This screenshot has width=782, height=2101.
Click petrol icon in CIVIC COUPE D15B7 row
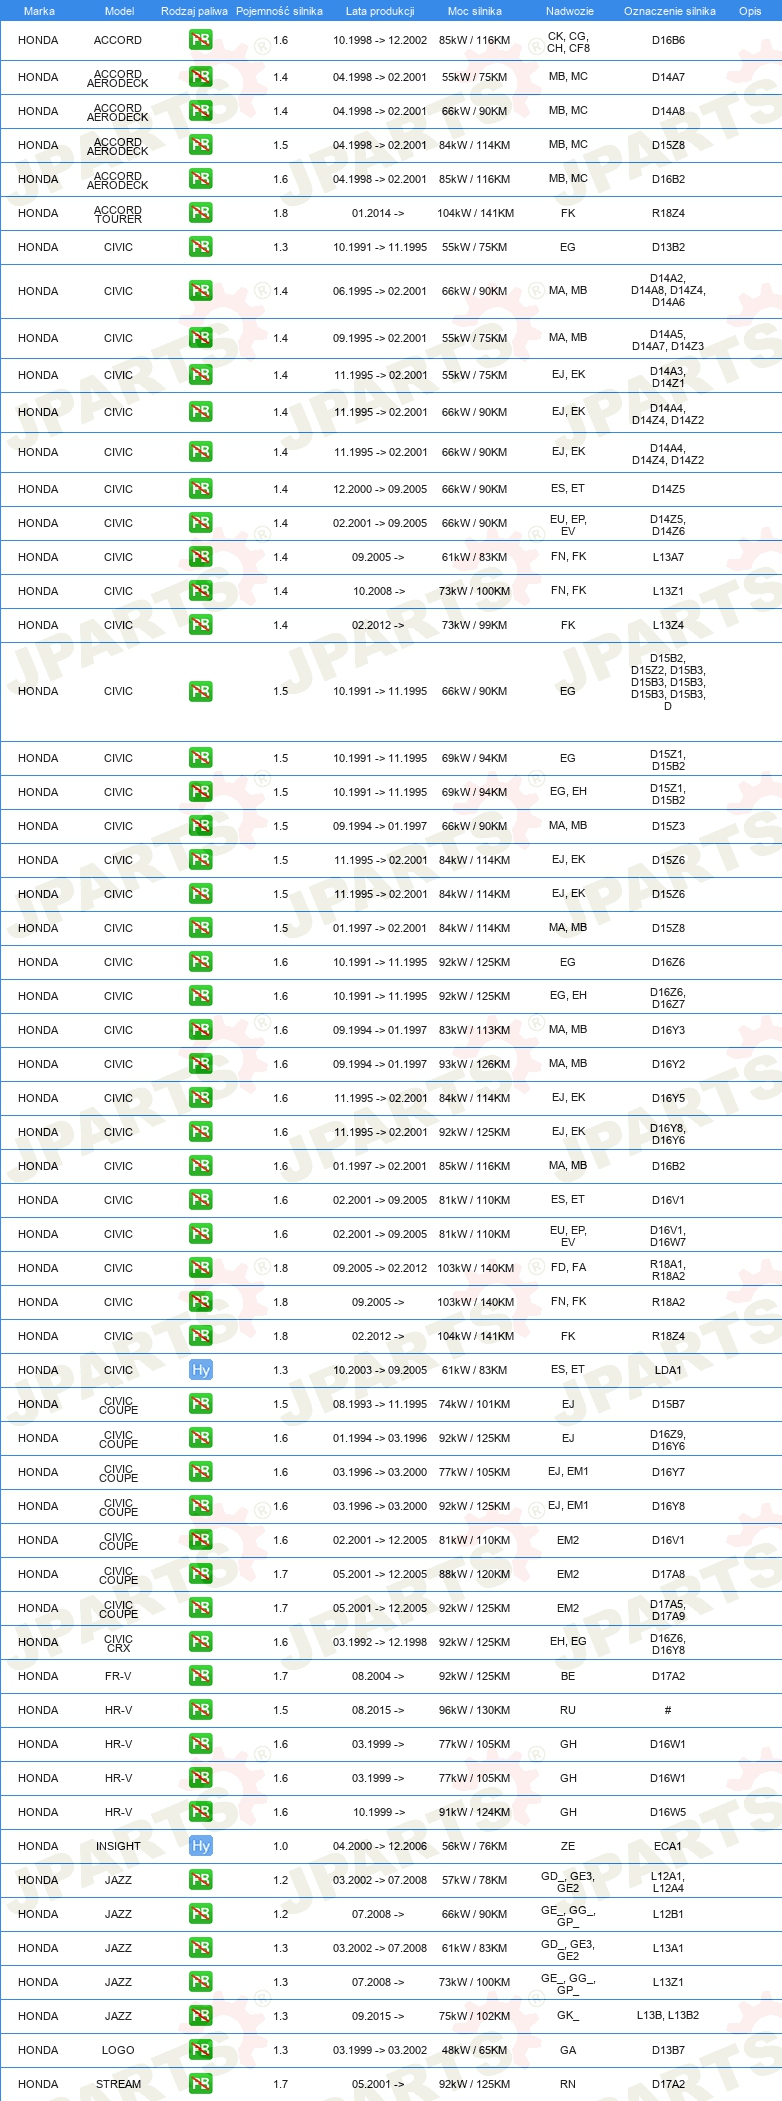click(201, 1404)
